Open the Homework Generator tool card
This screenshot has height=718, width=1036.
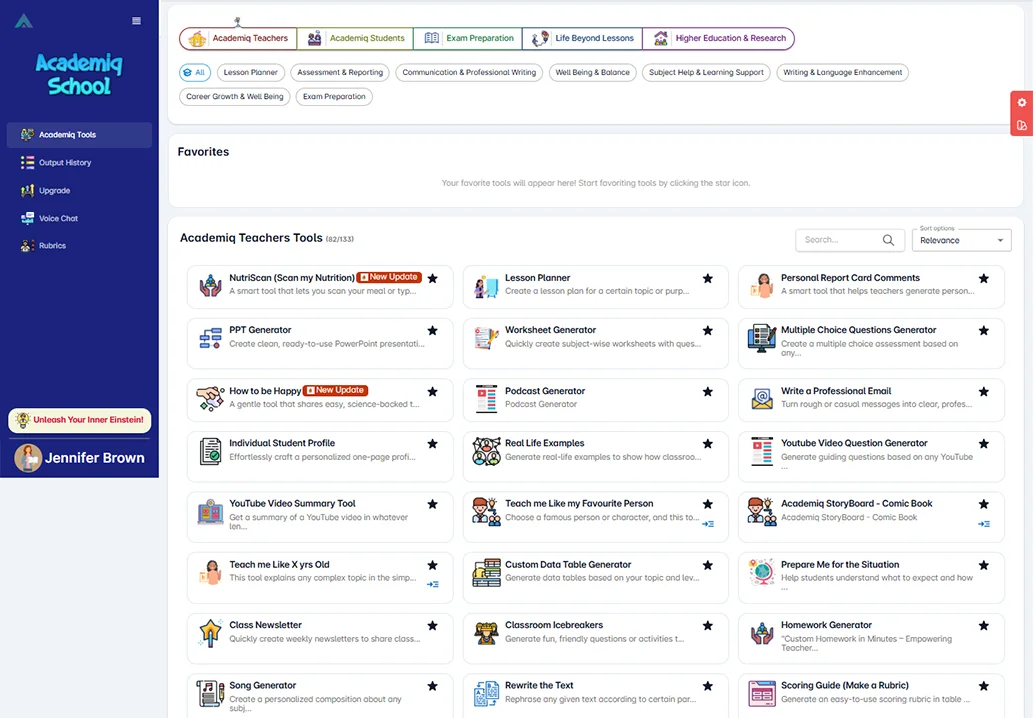tap(871, 638)
